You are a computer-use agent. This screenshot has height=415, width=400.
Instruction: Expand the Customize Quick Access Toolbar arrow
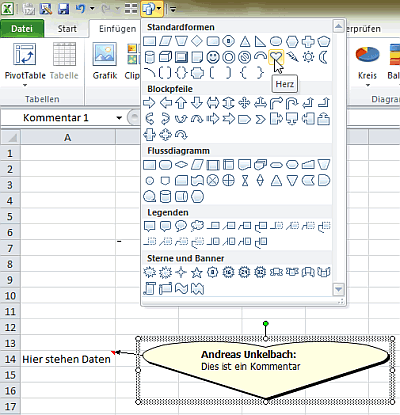click(x=173, y=9)
